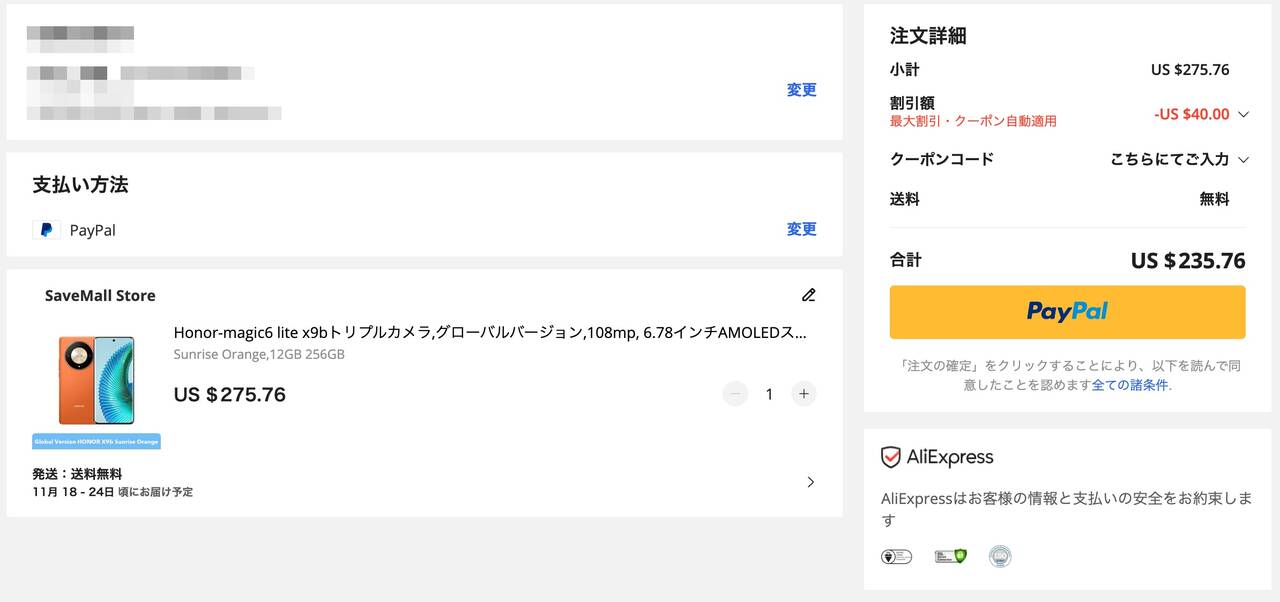
Task: Click the AliExpress shield checkmark icon
Action: 890,457
